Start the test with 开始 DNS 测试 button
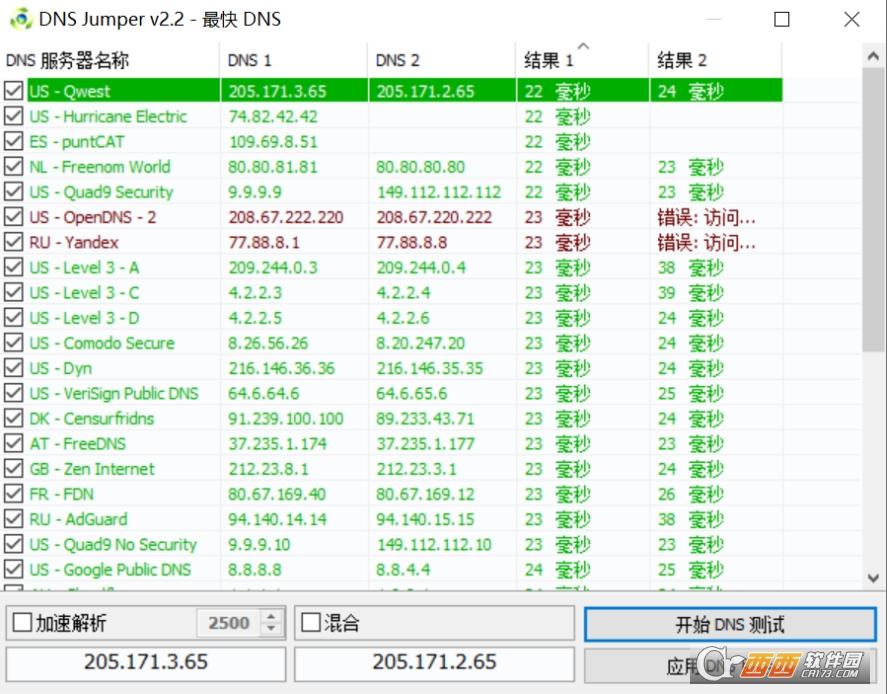Viewport: 890px width, 694px height. click(x=730, y=624)
